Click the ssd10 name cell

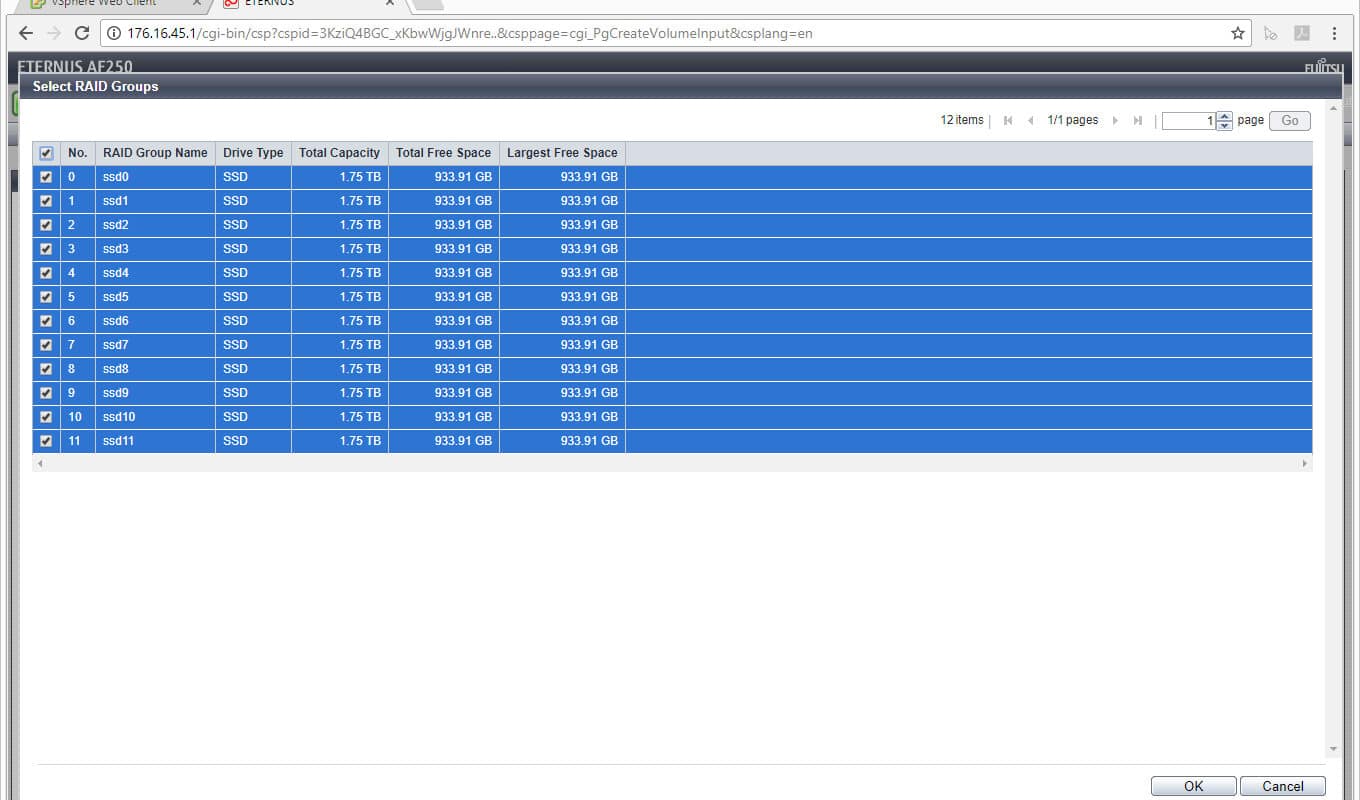click(155, 417)
